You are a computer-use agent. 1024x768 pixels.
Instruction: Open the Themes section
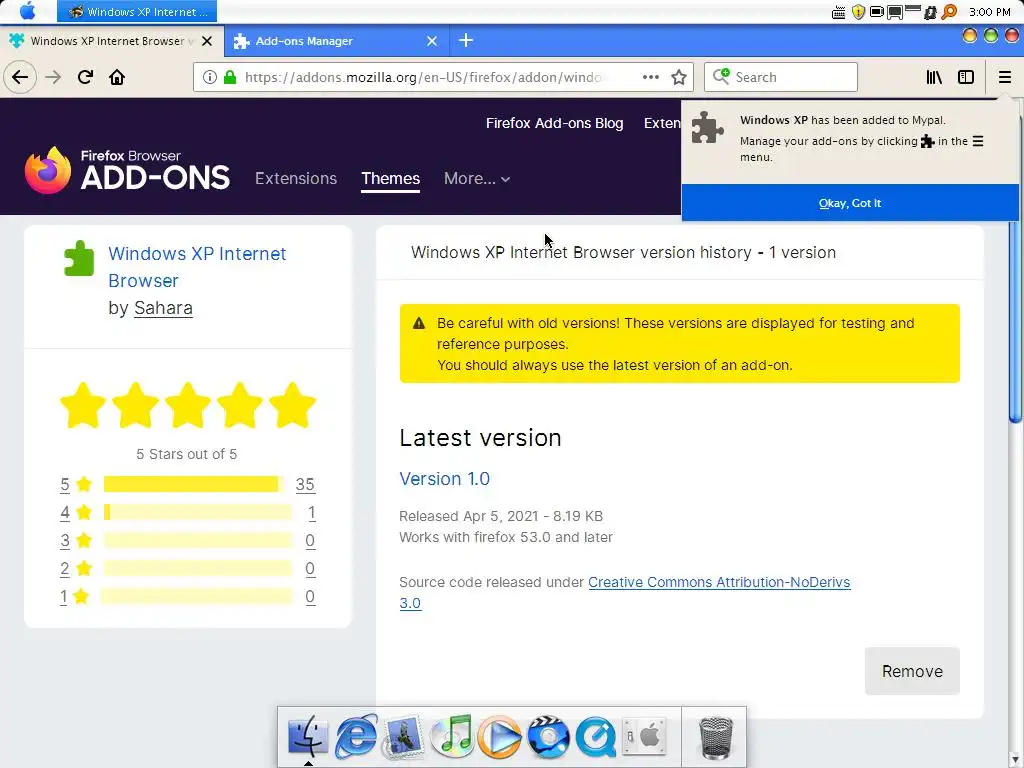[391, 178]
